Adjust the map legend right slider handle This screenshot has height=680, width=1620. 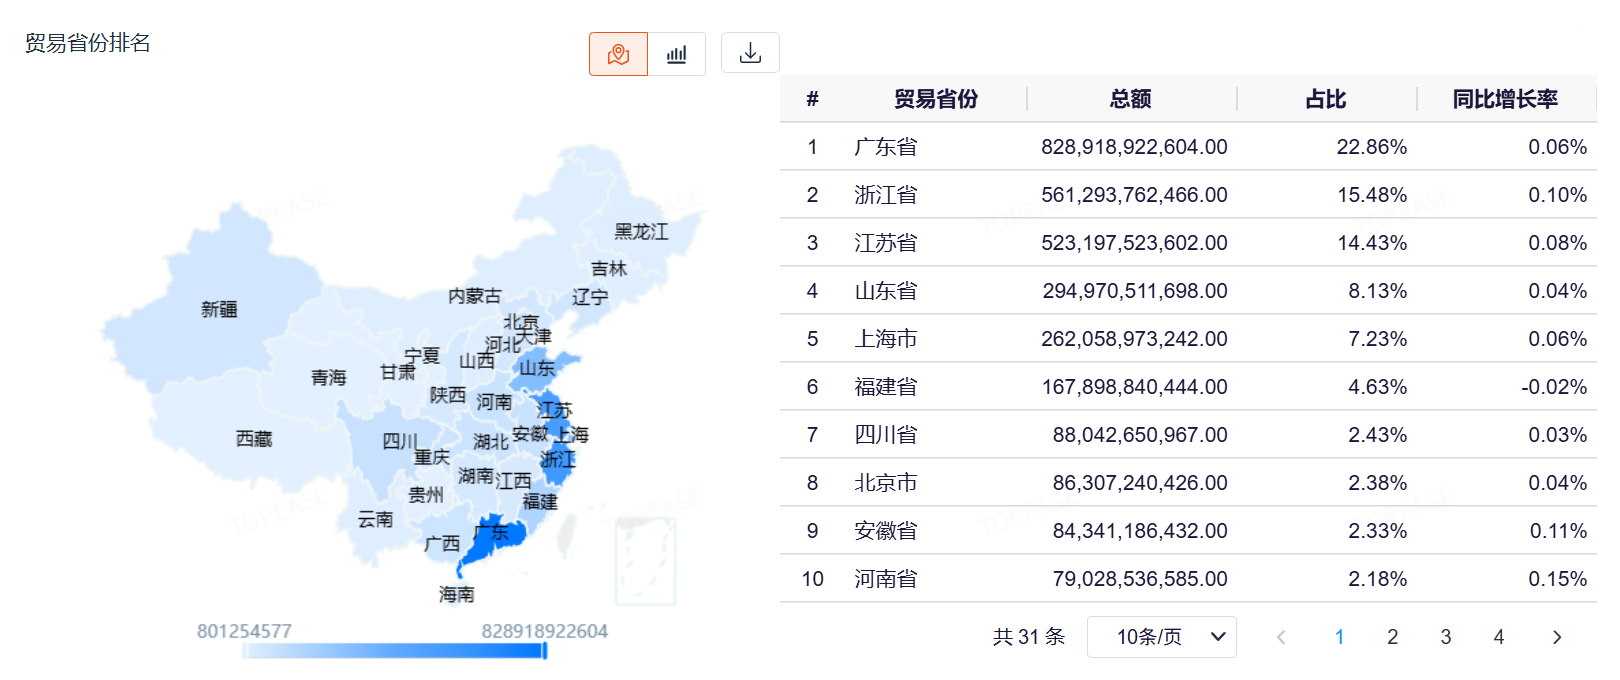pyautogui.click(x=545, y=651)
